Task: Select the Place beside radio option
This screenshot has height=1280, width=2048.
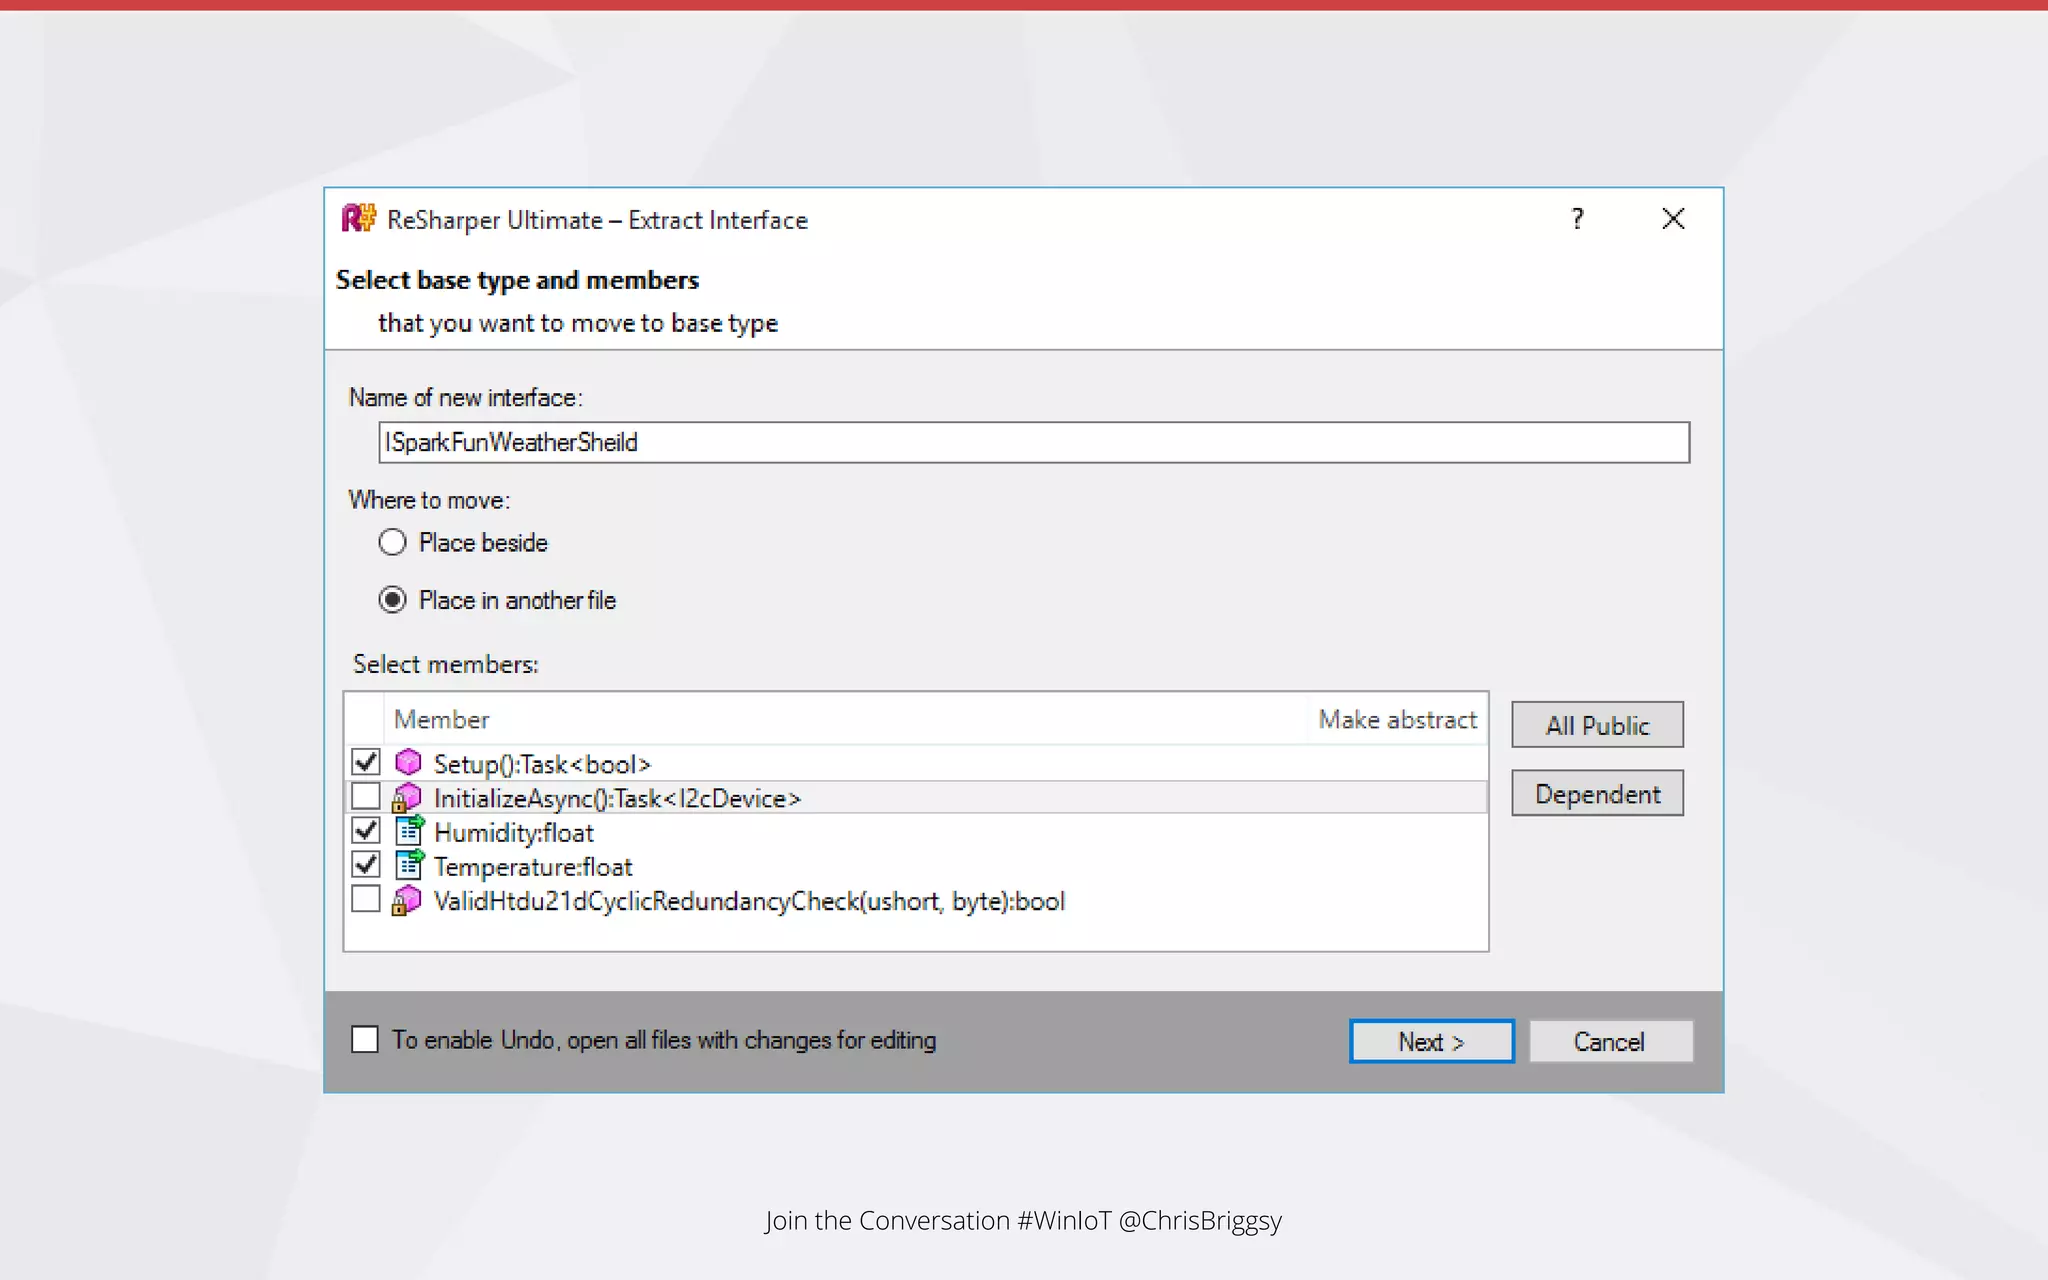Action: pos(392,542)
